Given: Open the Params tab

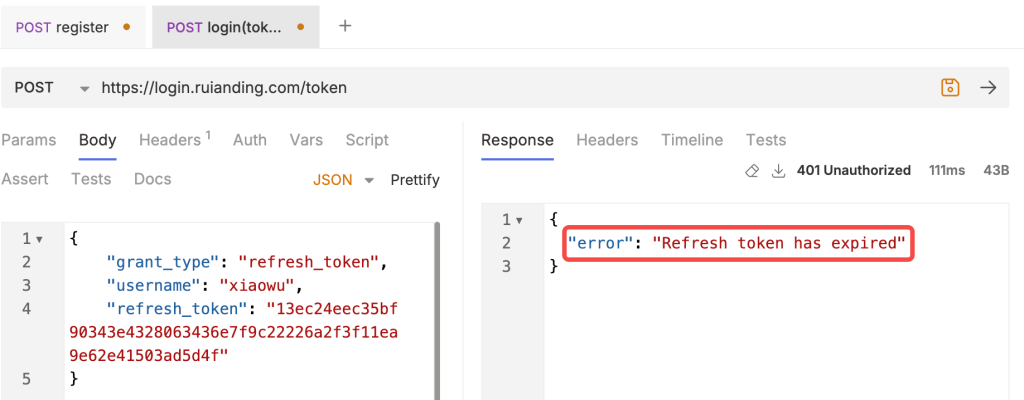Looking at the screenshot, I should coord(28,140).
